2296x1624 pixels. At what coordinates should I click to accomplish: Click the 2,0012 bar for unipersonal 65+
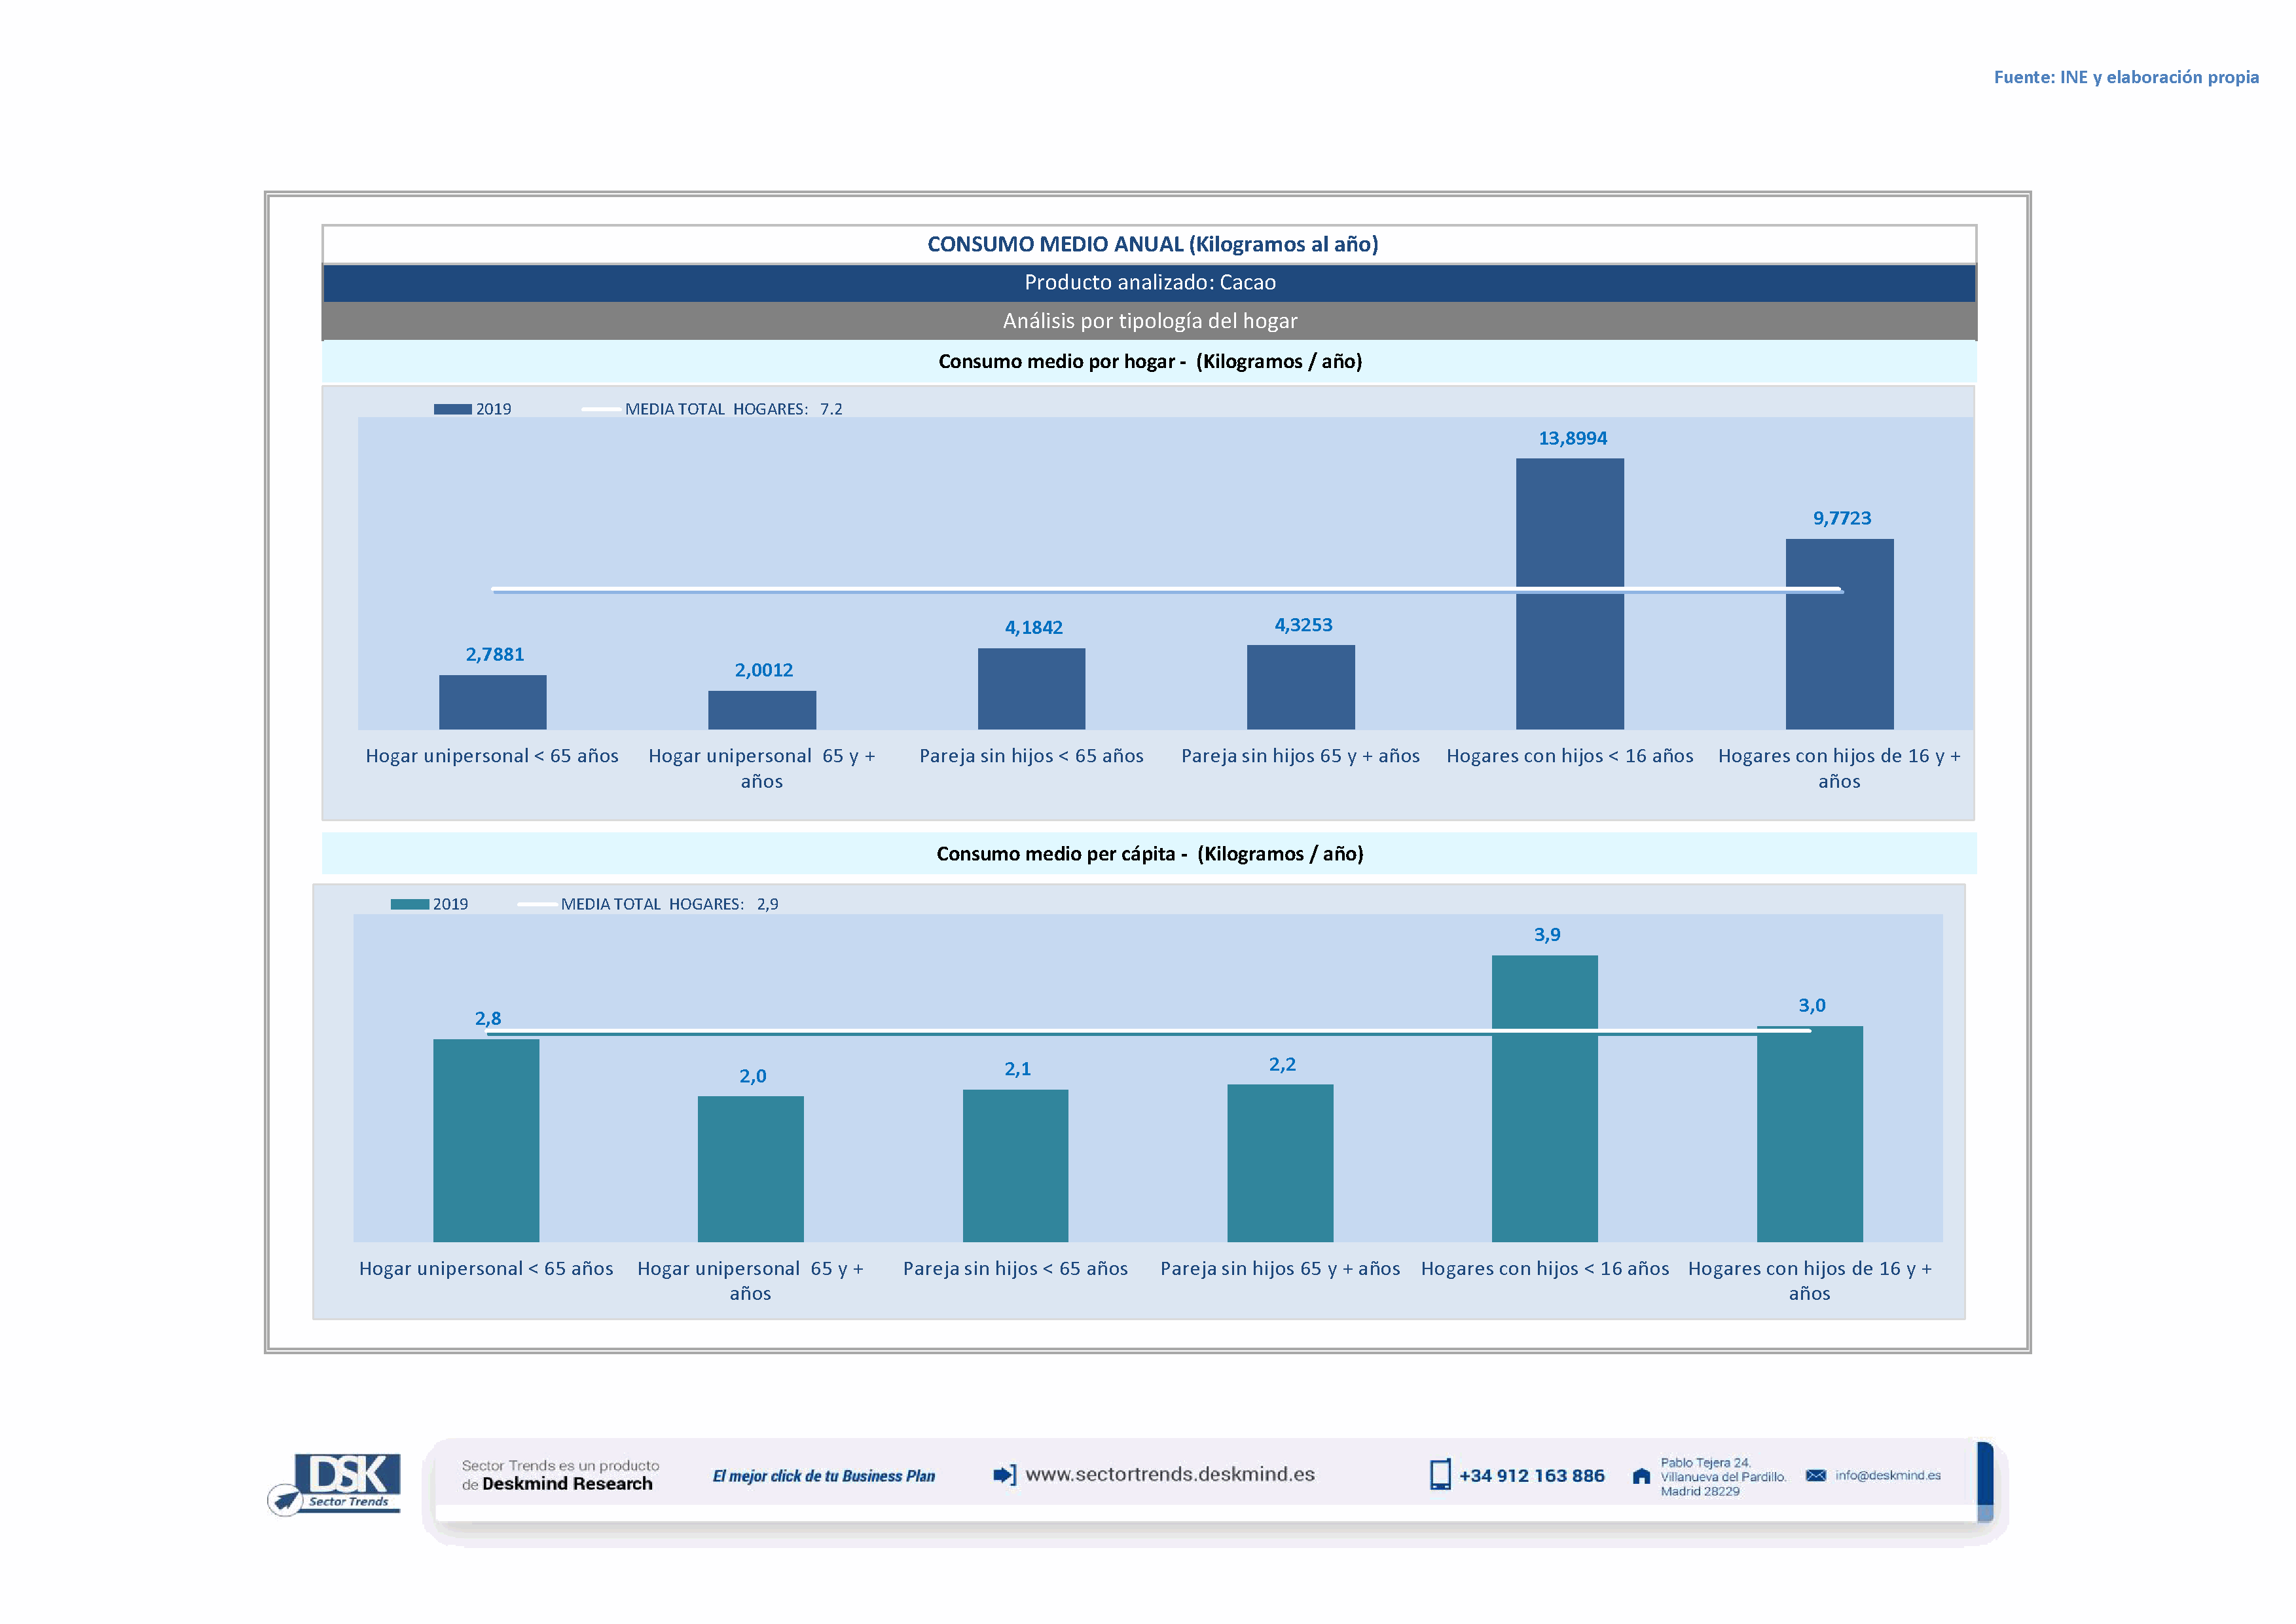point(762,710)
